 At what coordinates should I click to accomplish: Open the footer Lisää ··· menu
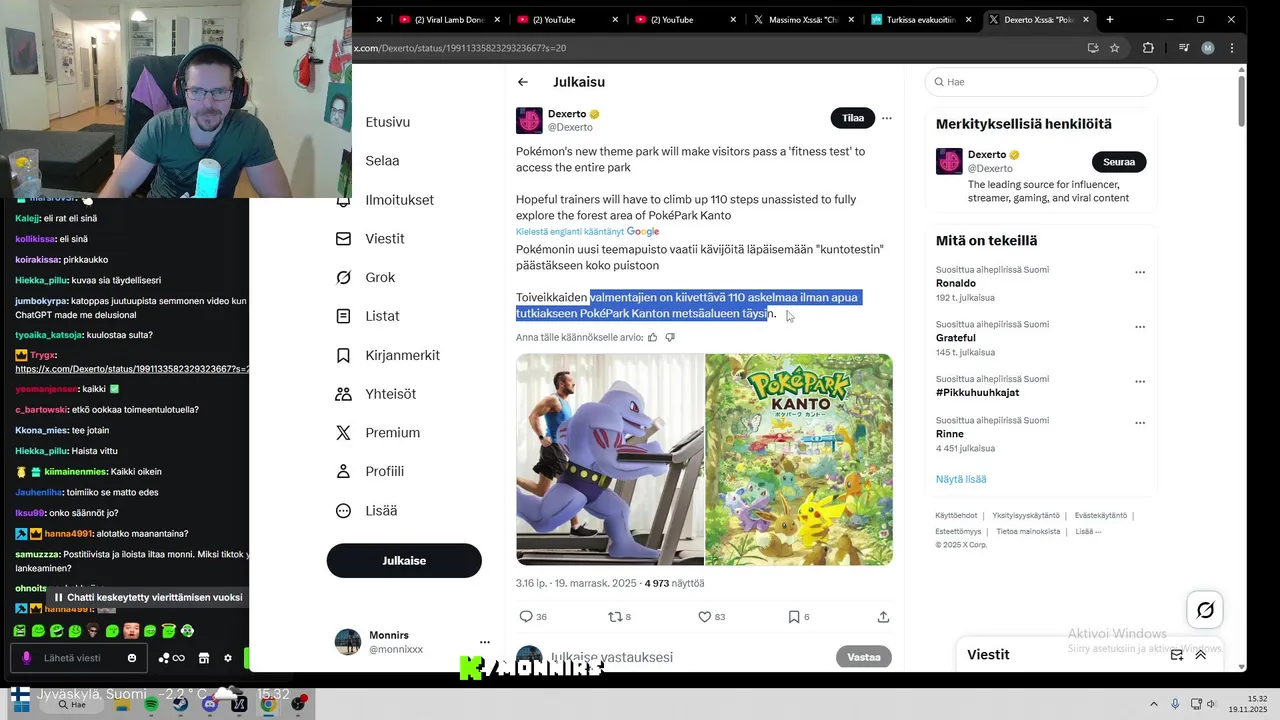(x=1088, y=532)
